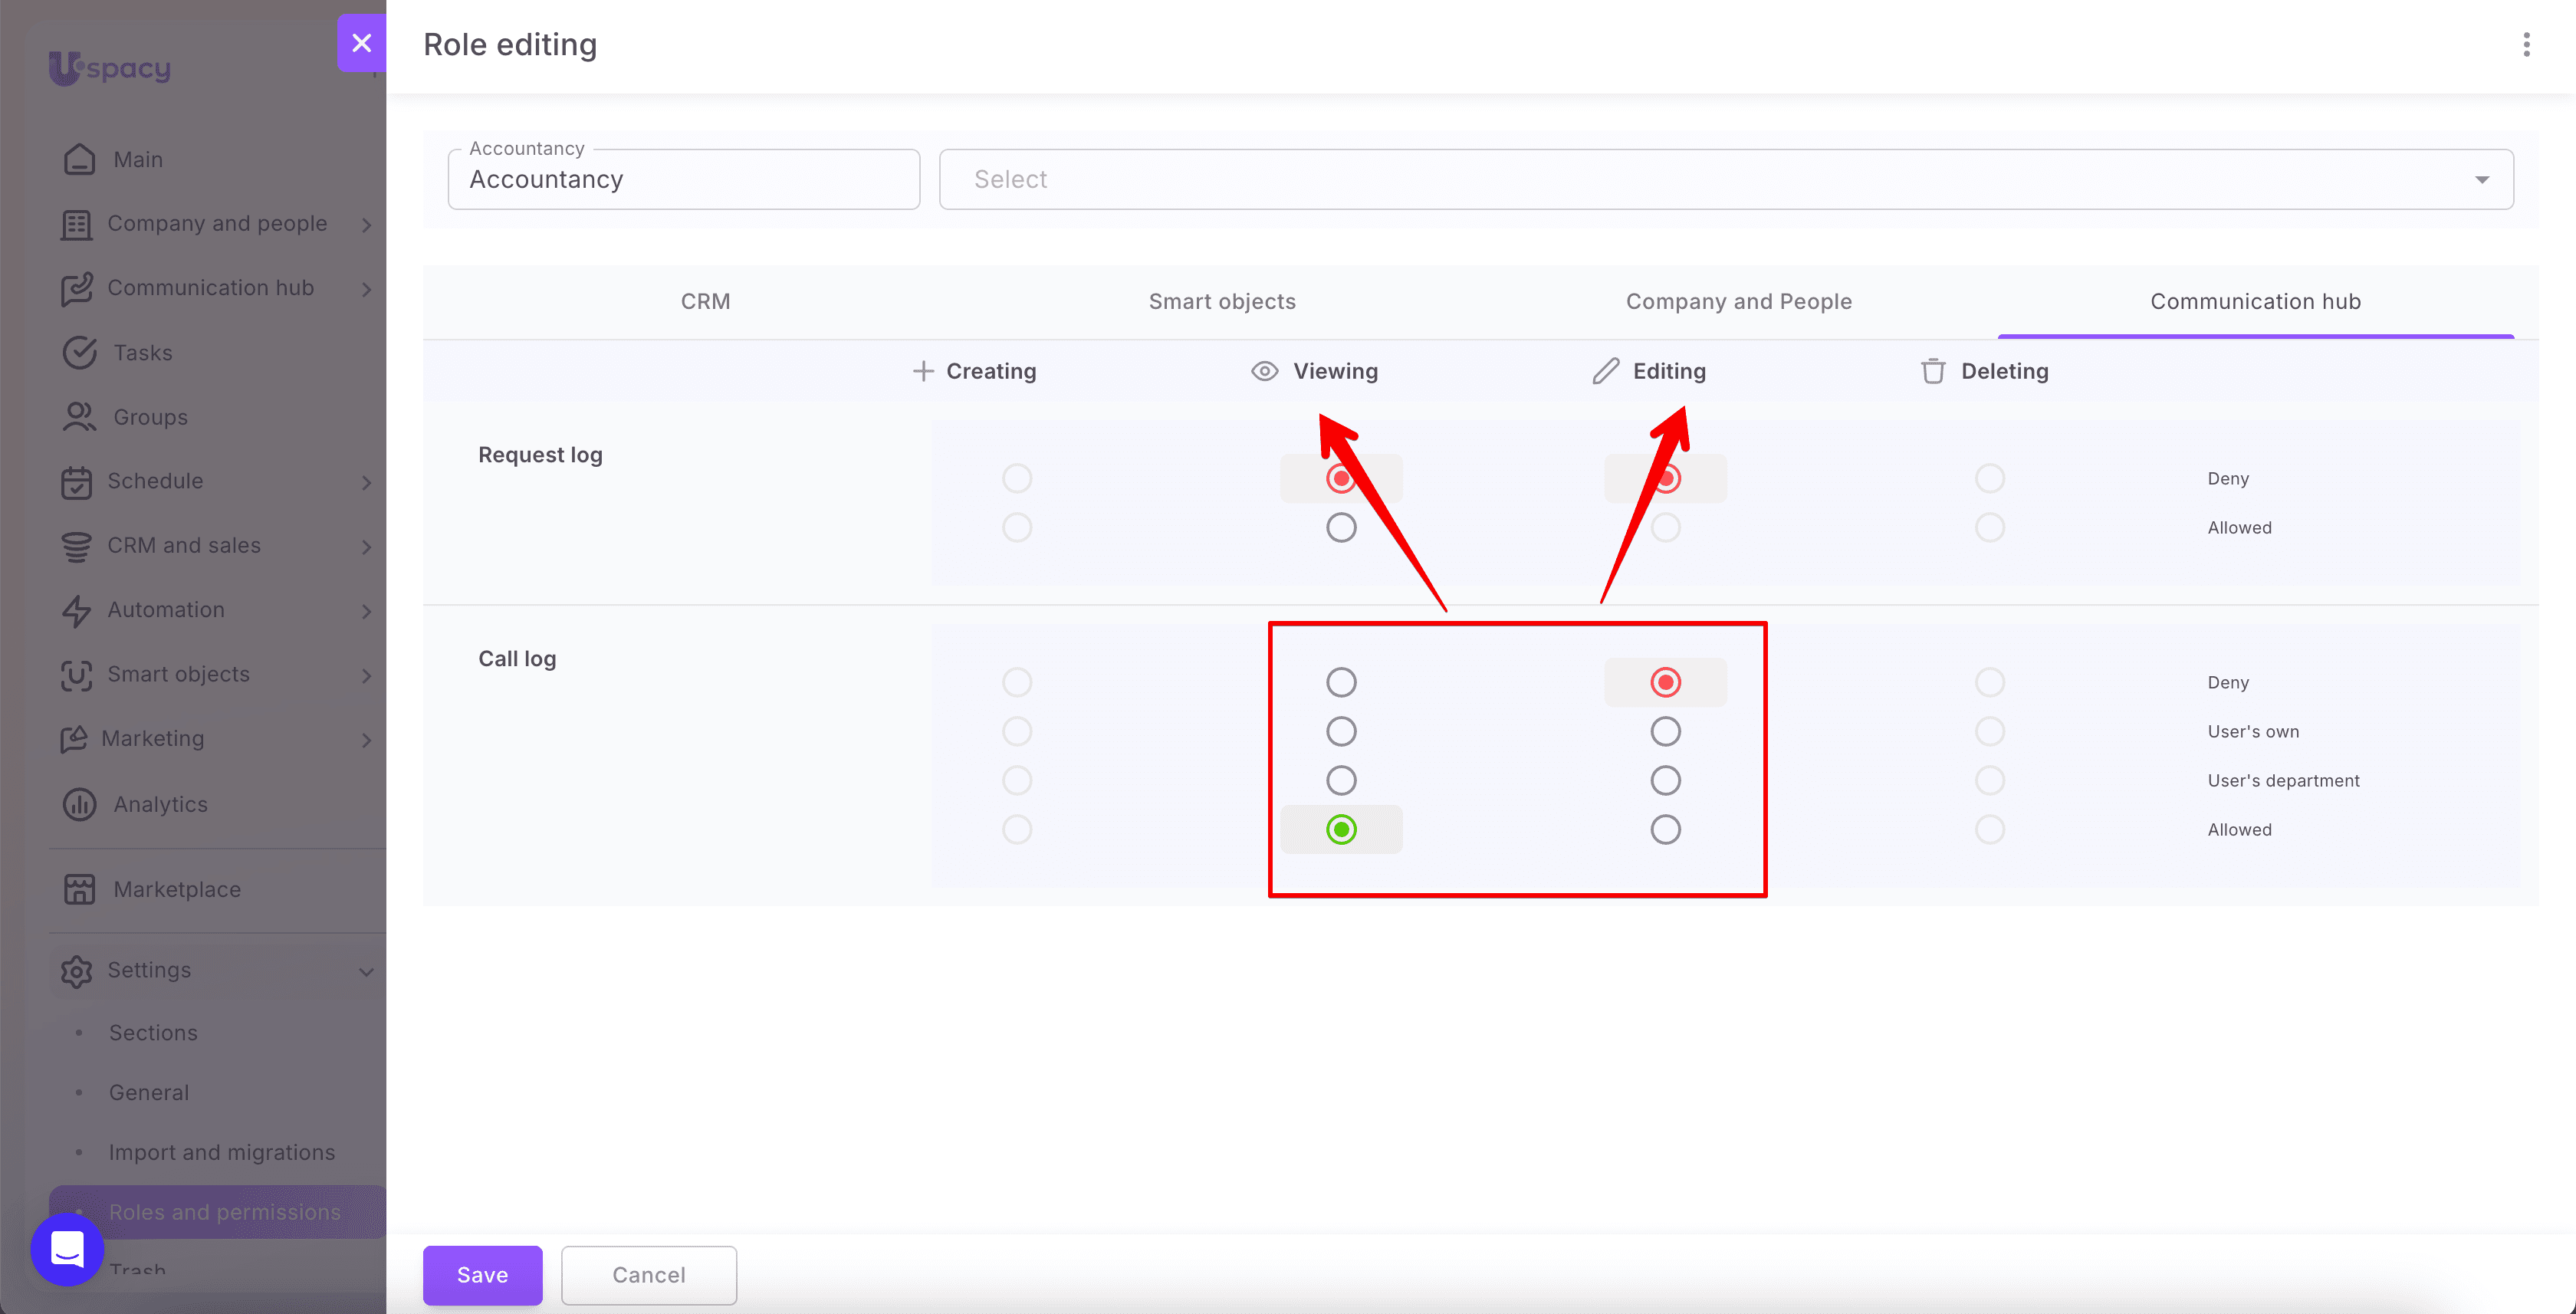The width and height of the screenshot is (2576, 1314).
Task: Open the Tasks checkmark icon in sidebar
Action: coord(79,352)
